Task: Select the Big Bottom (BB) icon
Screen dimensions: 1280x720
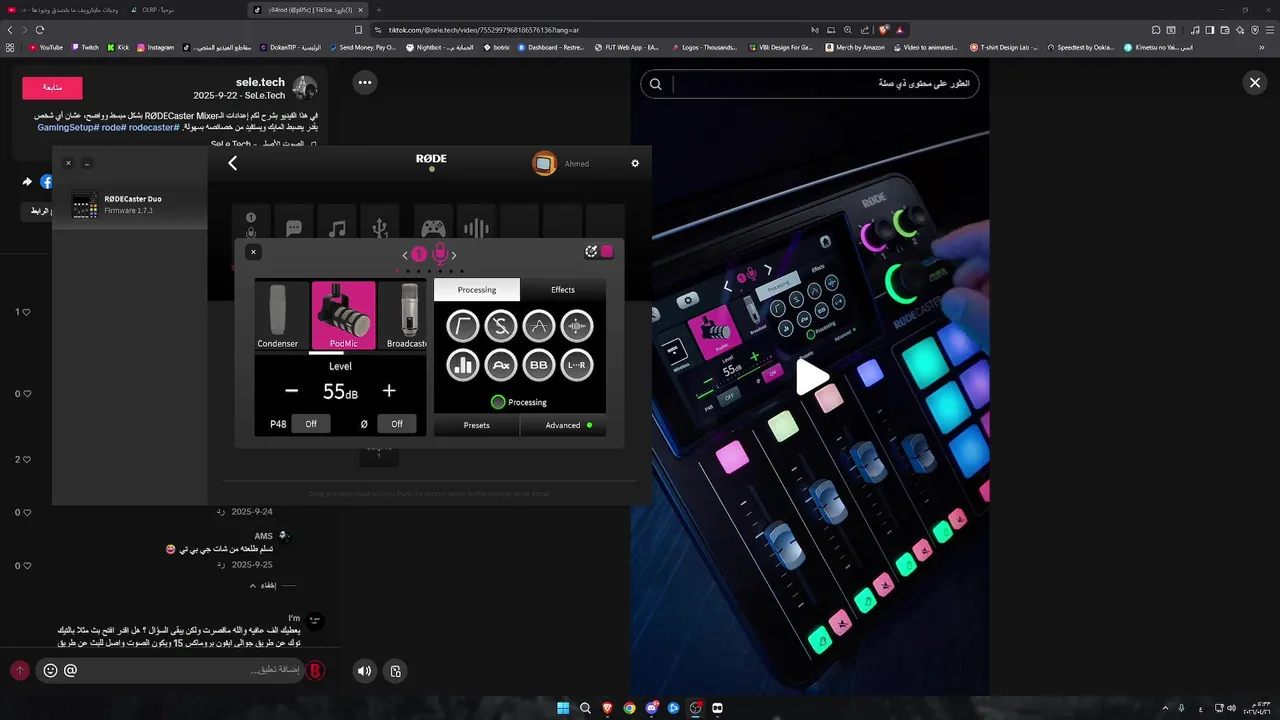Action: [x=539, y=365]
